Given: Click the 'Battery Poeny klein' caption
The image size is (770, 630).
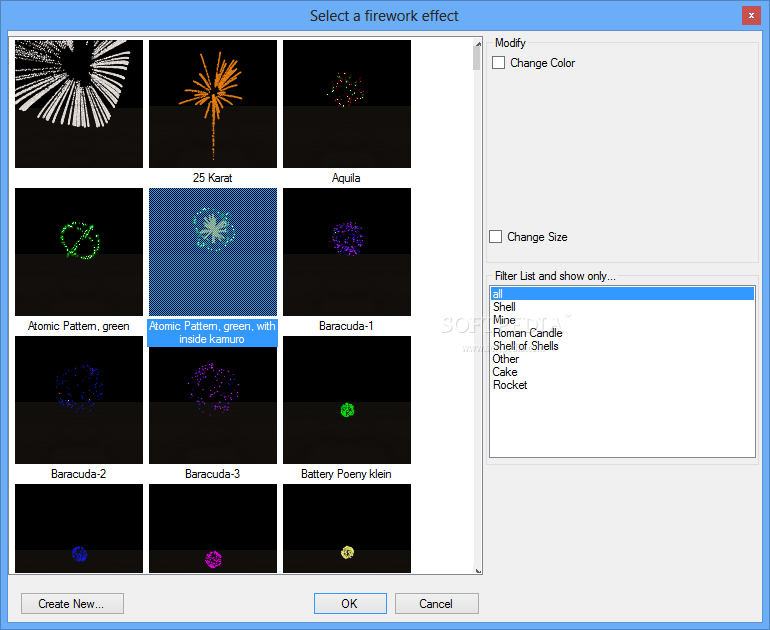Looking at the screenshot, I should tap(346, 474).
